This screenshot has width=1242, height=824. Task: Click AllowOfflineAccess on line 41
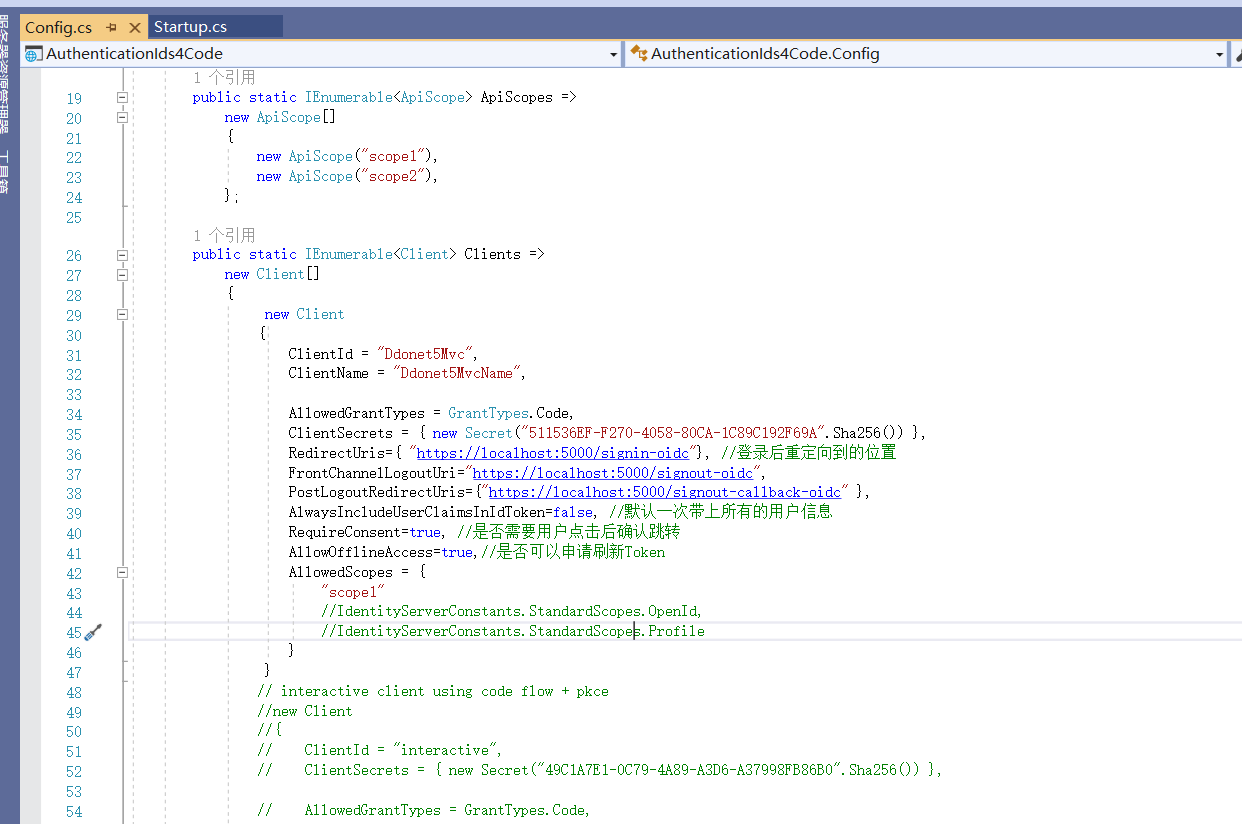[361, 552]
